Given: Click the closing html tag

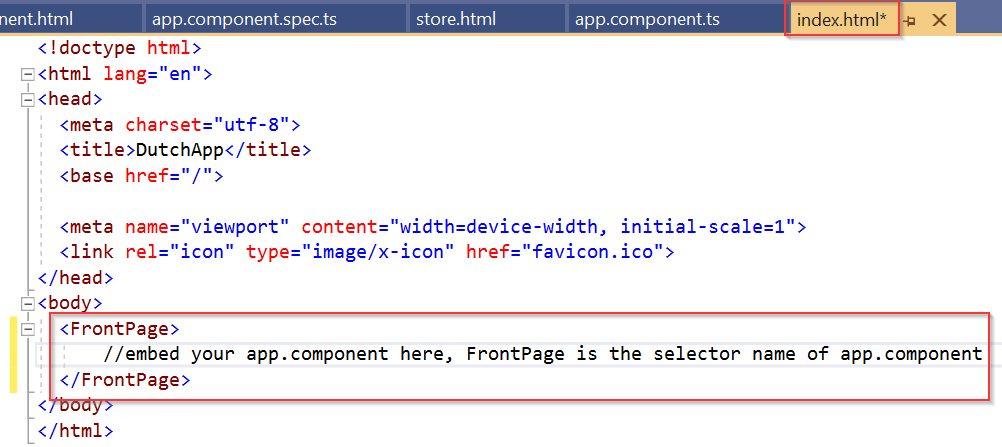Looking at the screenshot, I should tap(76, 431).
